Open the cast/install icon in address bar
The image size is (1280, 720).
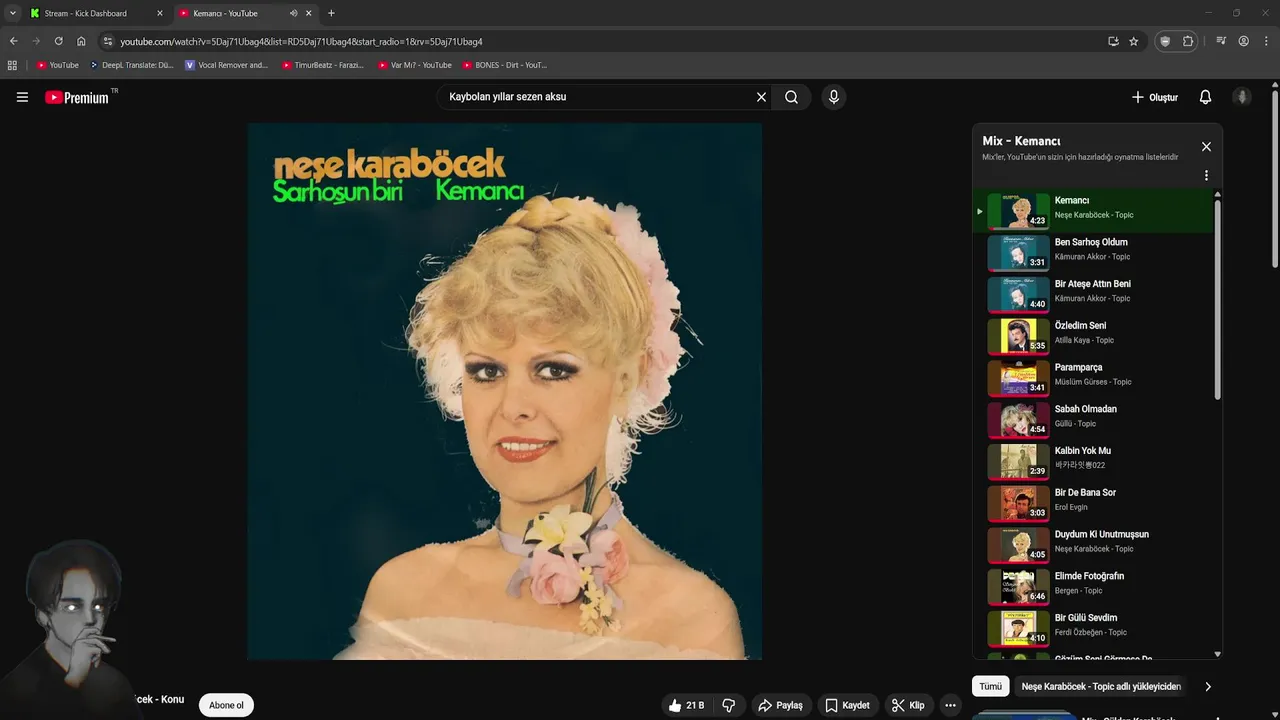tap(1113, 41)
